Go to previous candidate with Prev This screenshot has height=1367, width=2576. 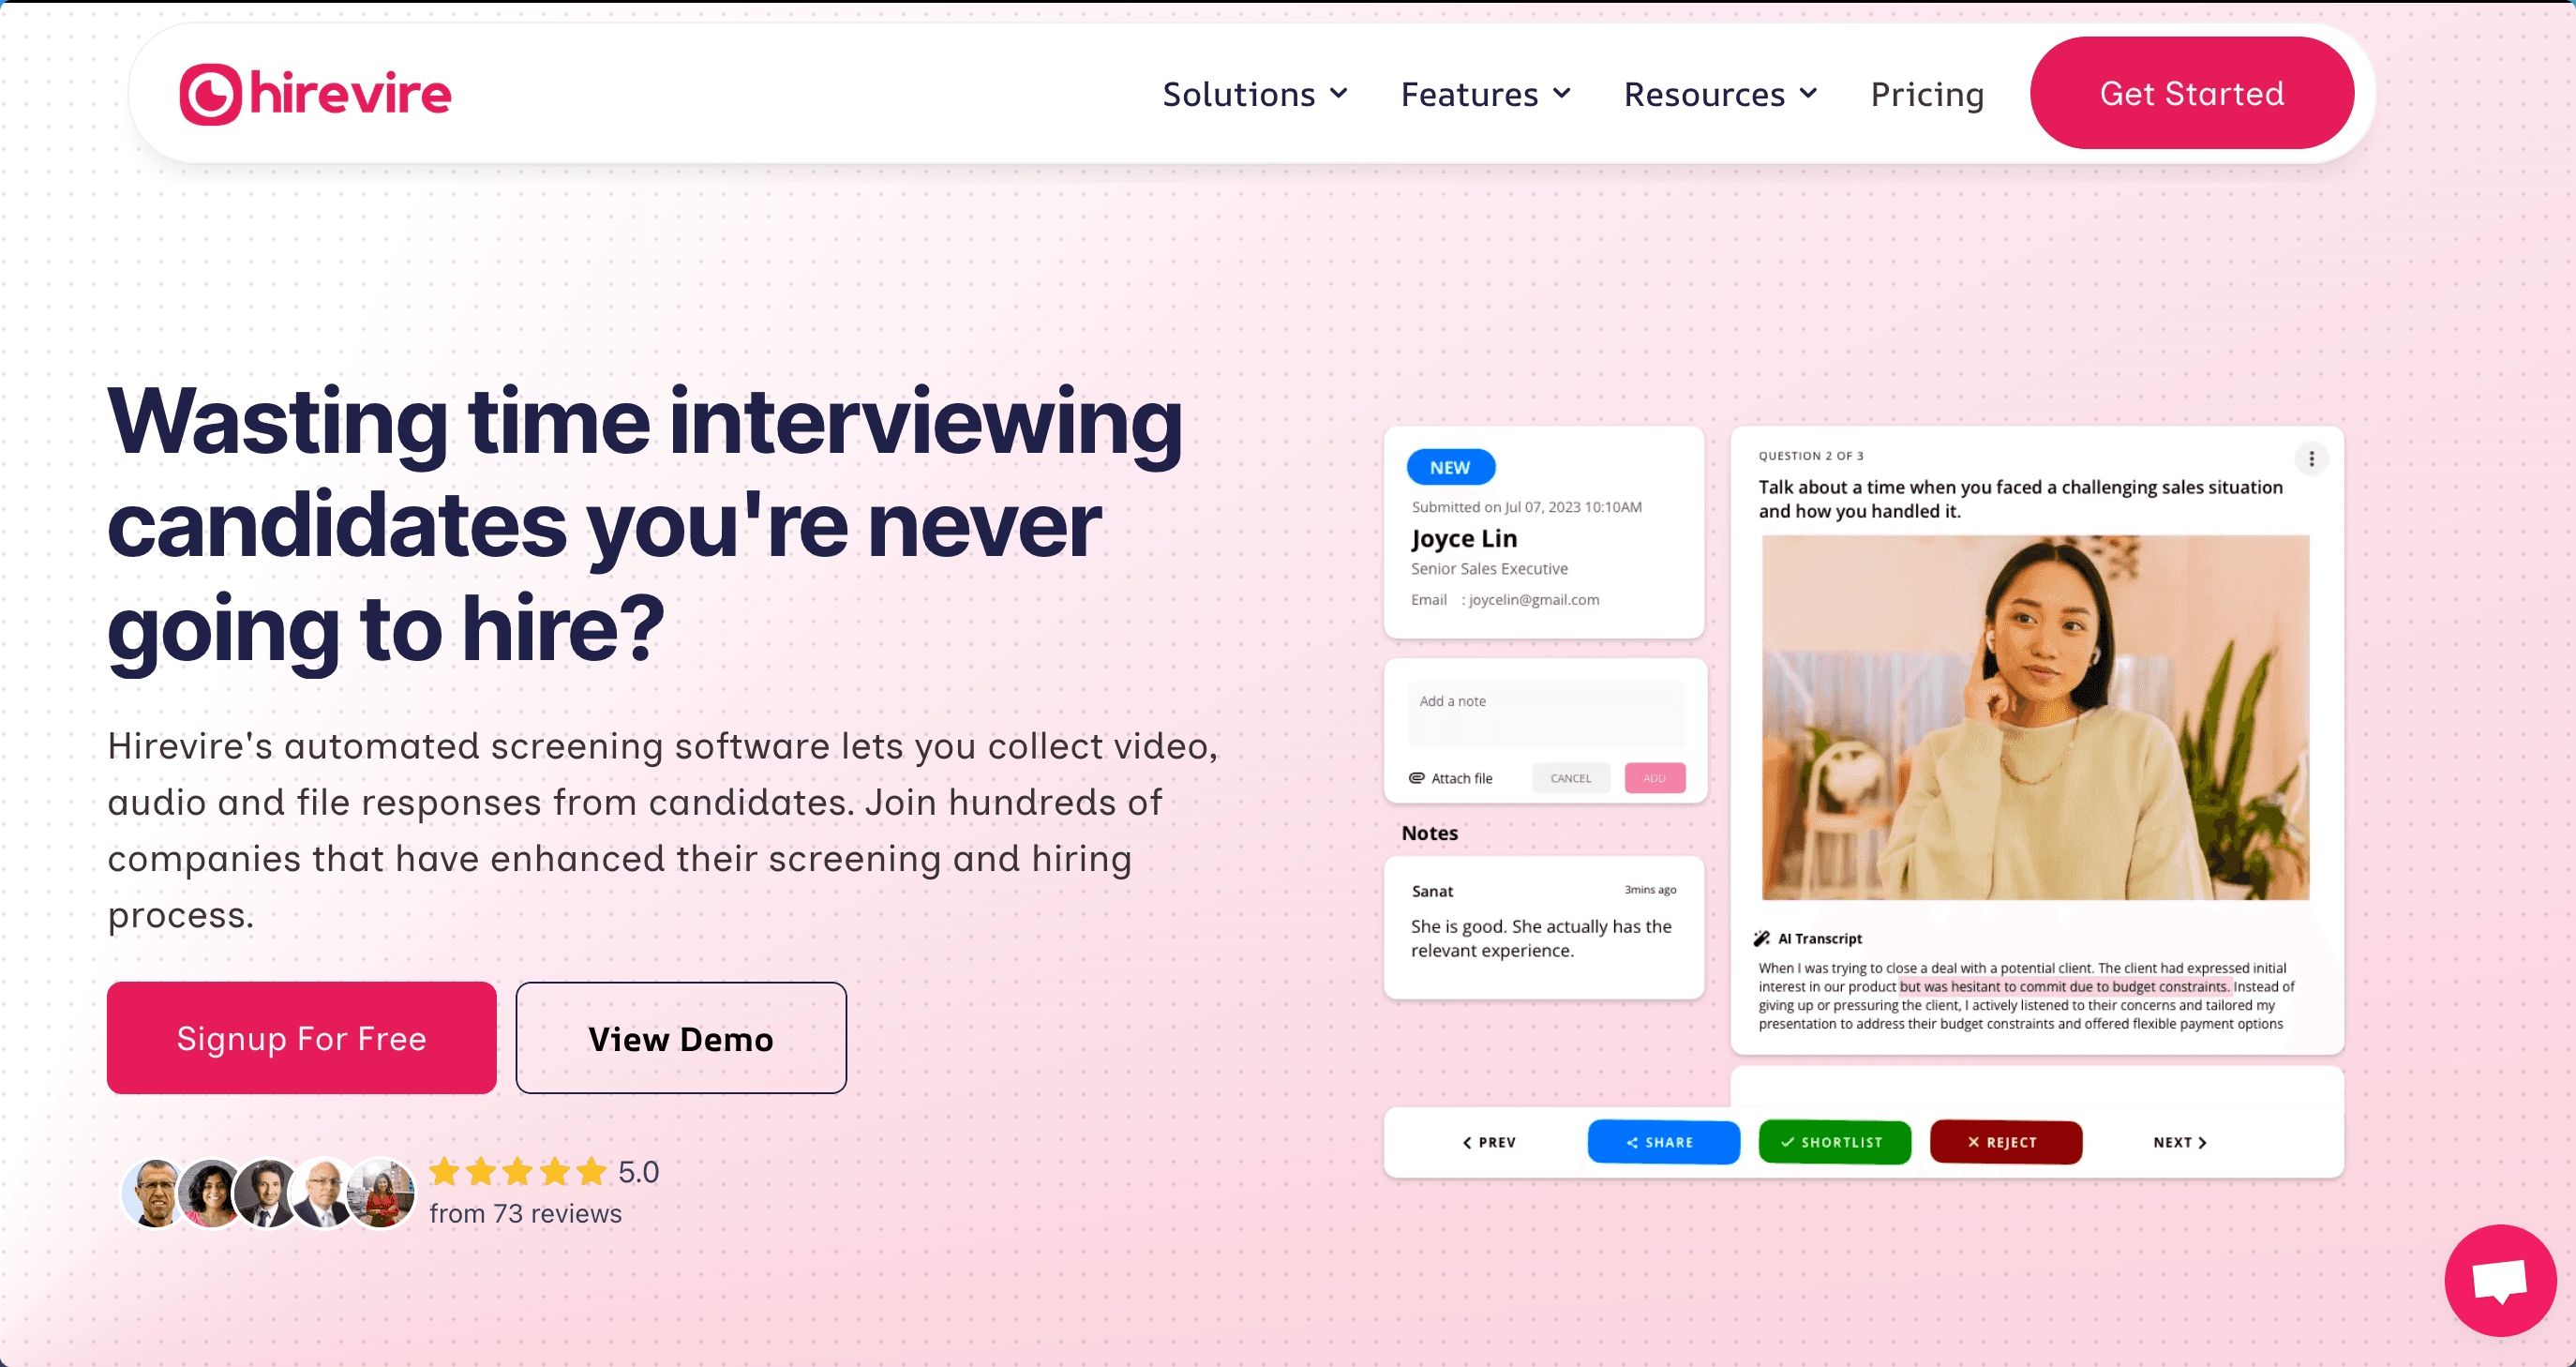1489,1142
